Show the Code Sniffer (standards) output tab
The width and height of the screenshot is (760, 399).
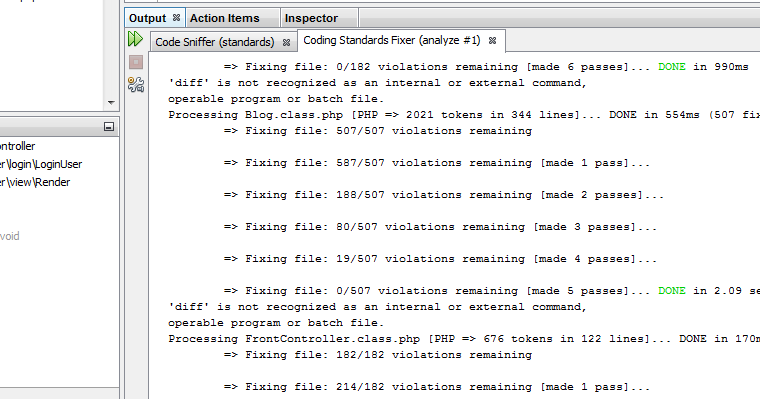click(215, 42)
